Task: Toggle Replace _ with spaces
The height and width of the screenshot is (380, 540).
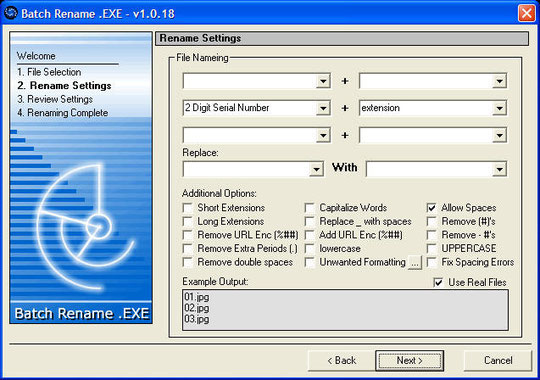Action: [310, 221]
